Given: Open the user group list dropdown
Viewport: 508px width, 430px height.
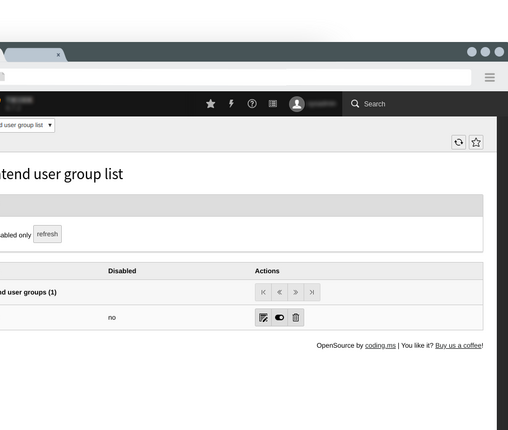Looking at the screenshot, I should [x=27, y=125].
